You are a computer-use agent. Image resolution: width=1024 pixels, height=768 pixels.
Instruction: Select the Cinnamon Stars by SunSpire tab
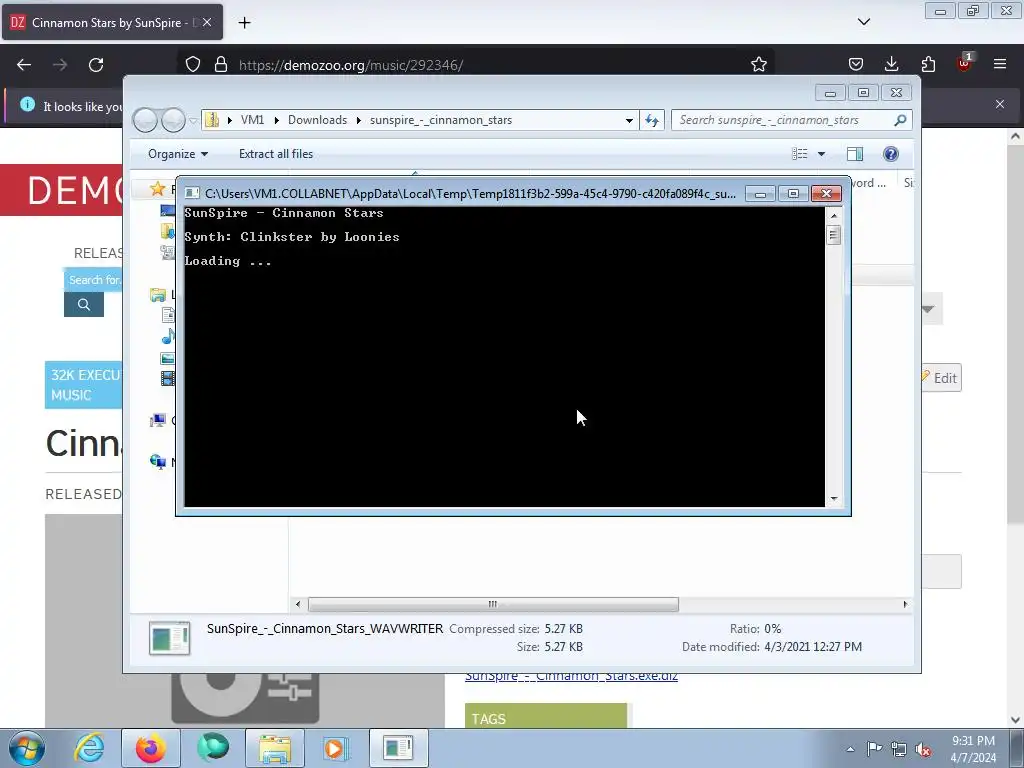click(112, 22)
